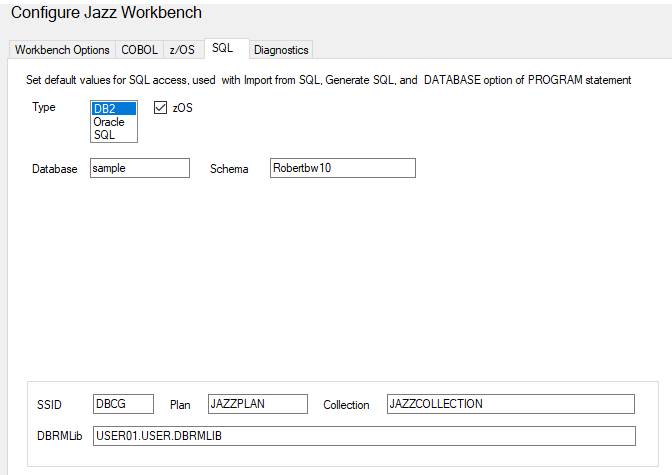Select SQL in the Type list

pyautogui.click(x=114, y=135)
